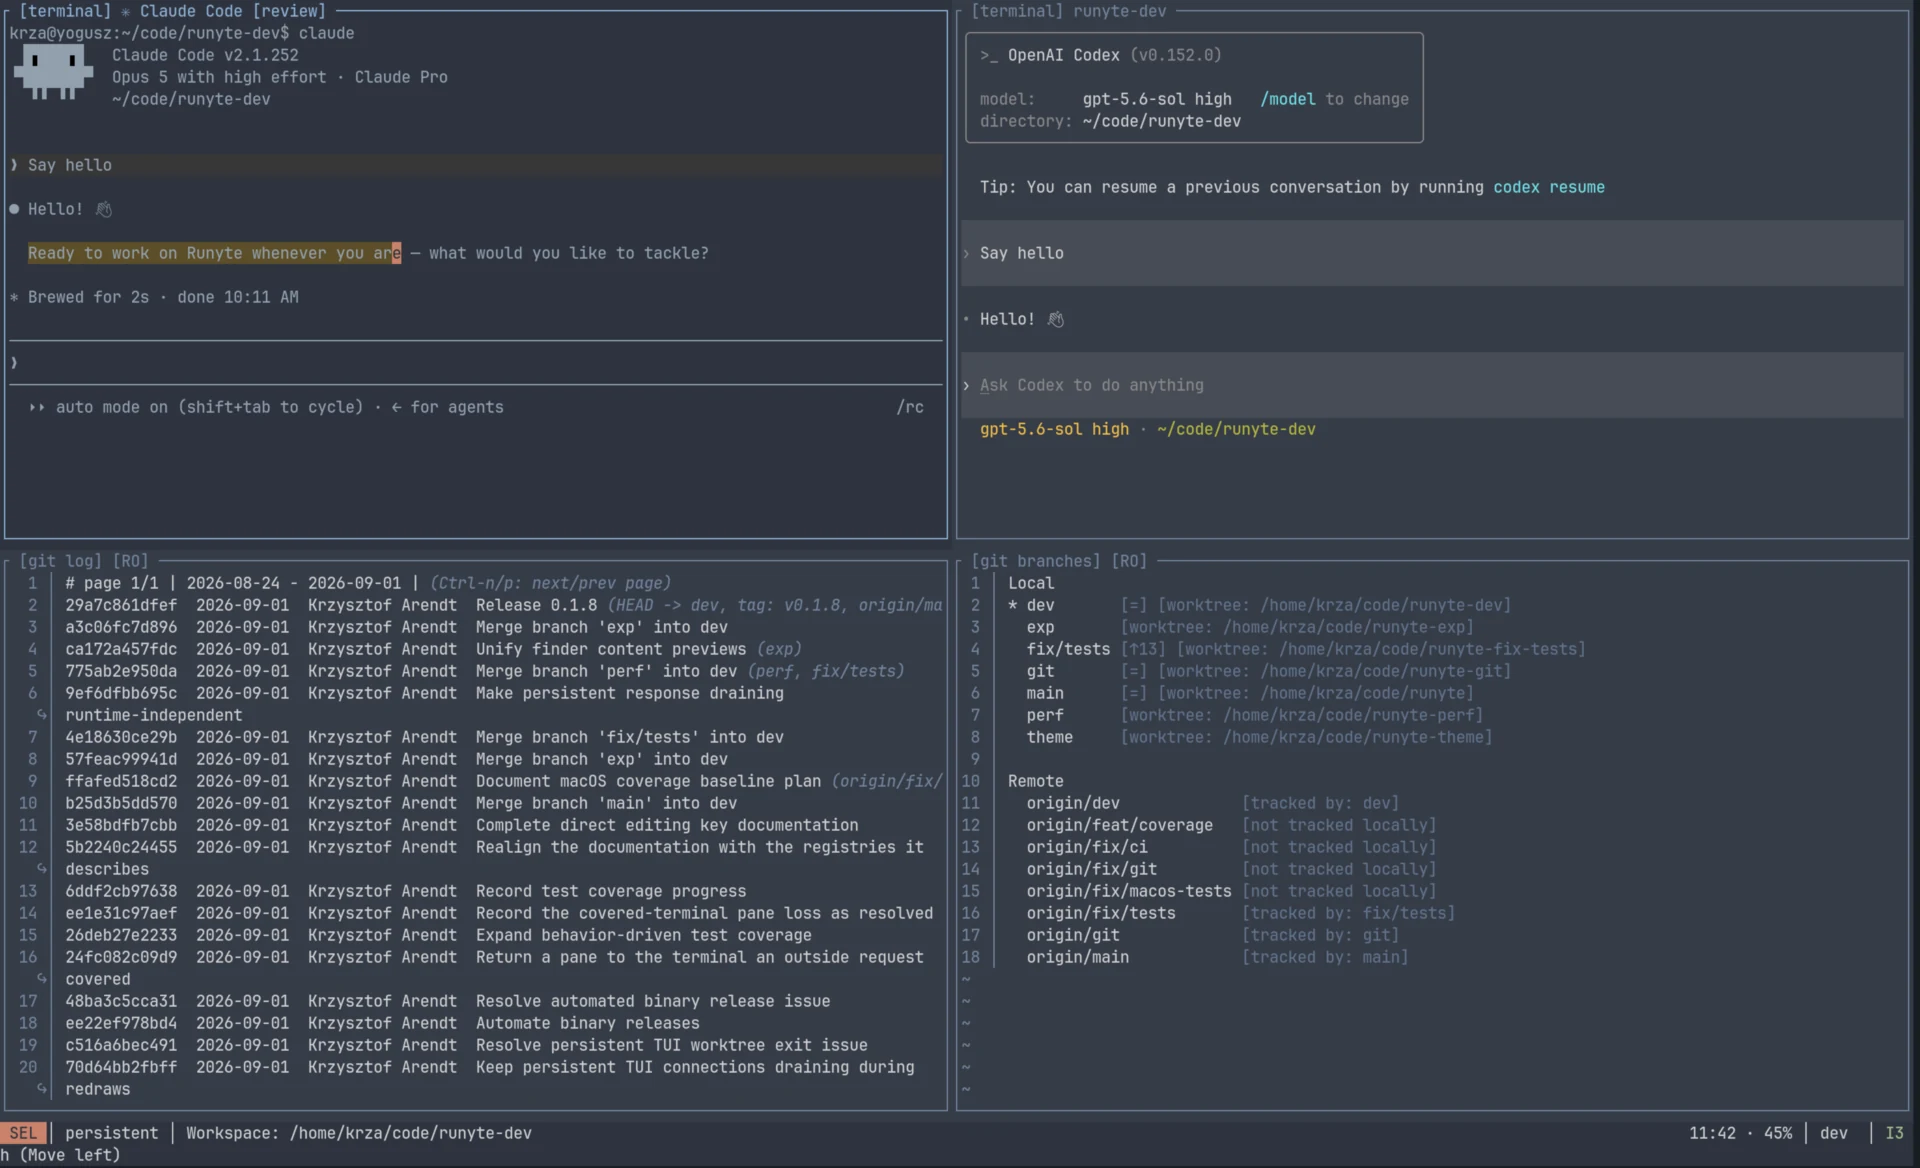Select remote branch origin/feat/coverage
This screenshot has width=1920, height=1168.
click(x=1119, y=825)
